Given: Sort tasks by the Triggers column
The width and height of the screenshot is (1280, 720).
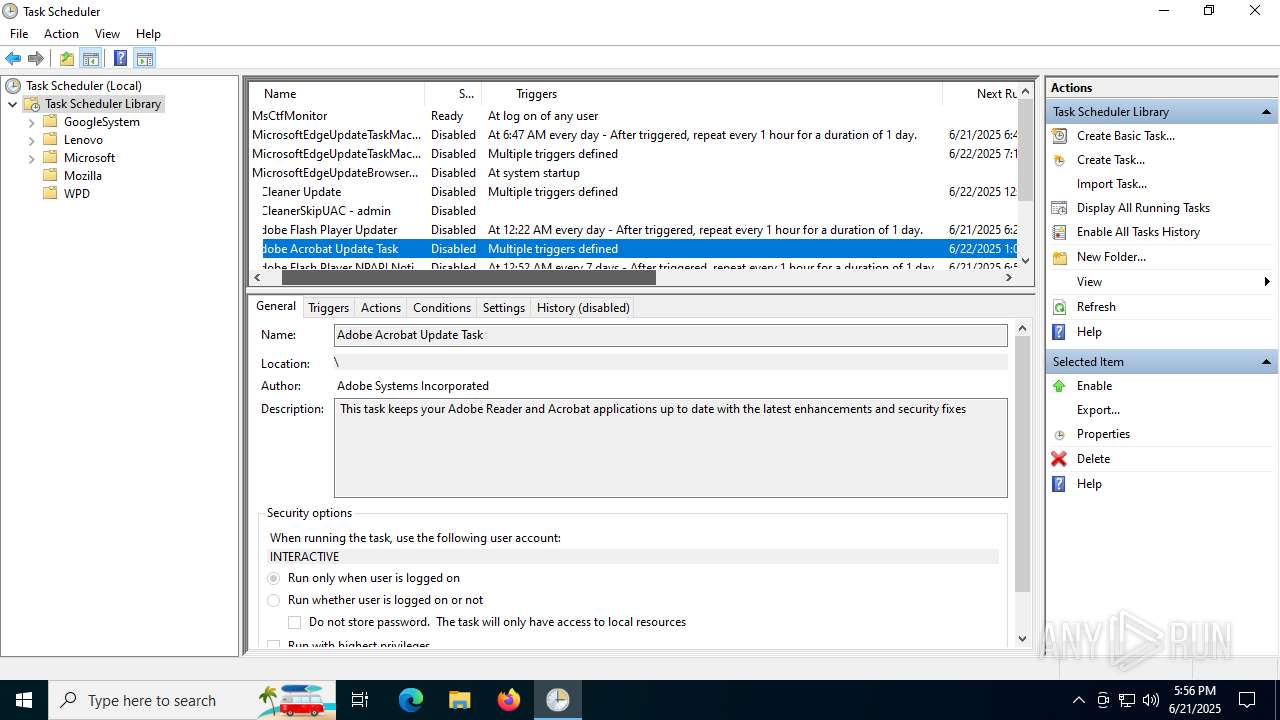Looking at the screenshot, I should 712,94.
